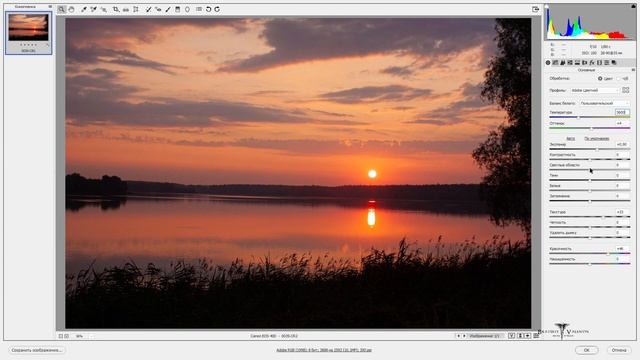Open the Basic panel options menu
The height and width of the screenshot is (360, 640).
coord(633,70)
